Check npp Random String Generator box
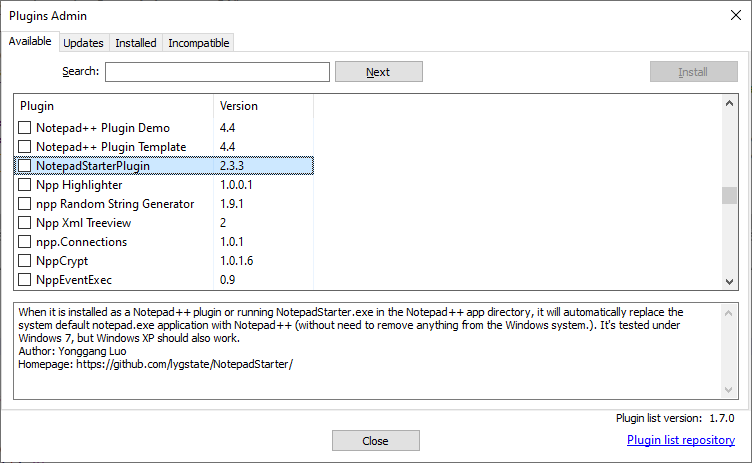The height and width of the screenshot is (463, 752). pos(24,203)
